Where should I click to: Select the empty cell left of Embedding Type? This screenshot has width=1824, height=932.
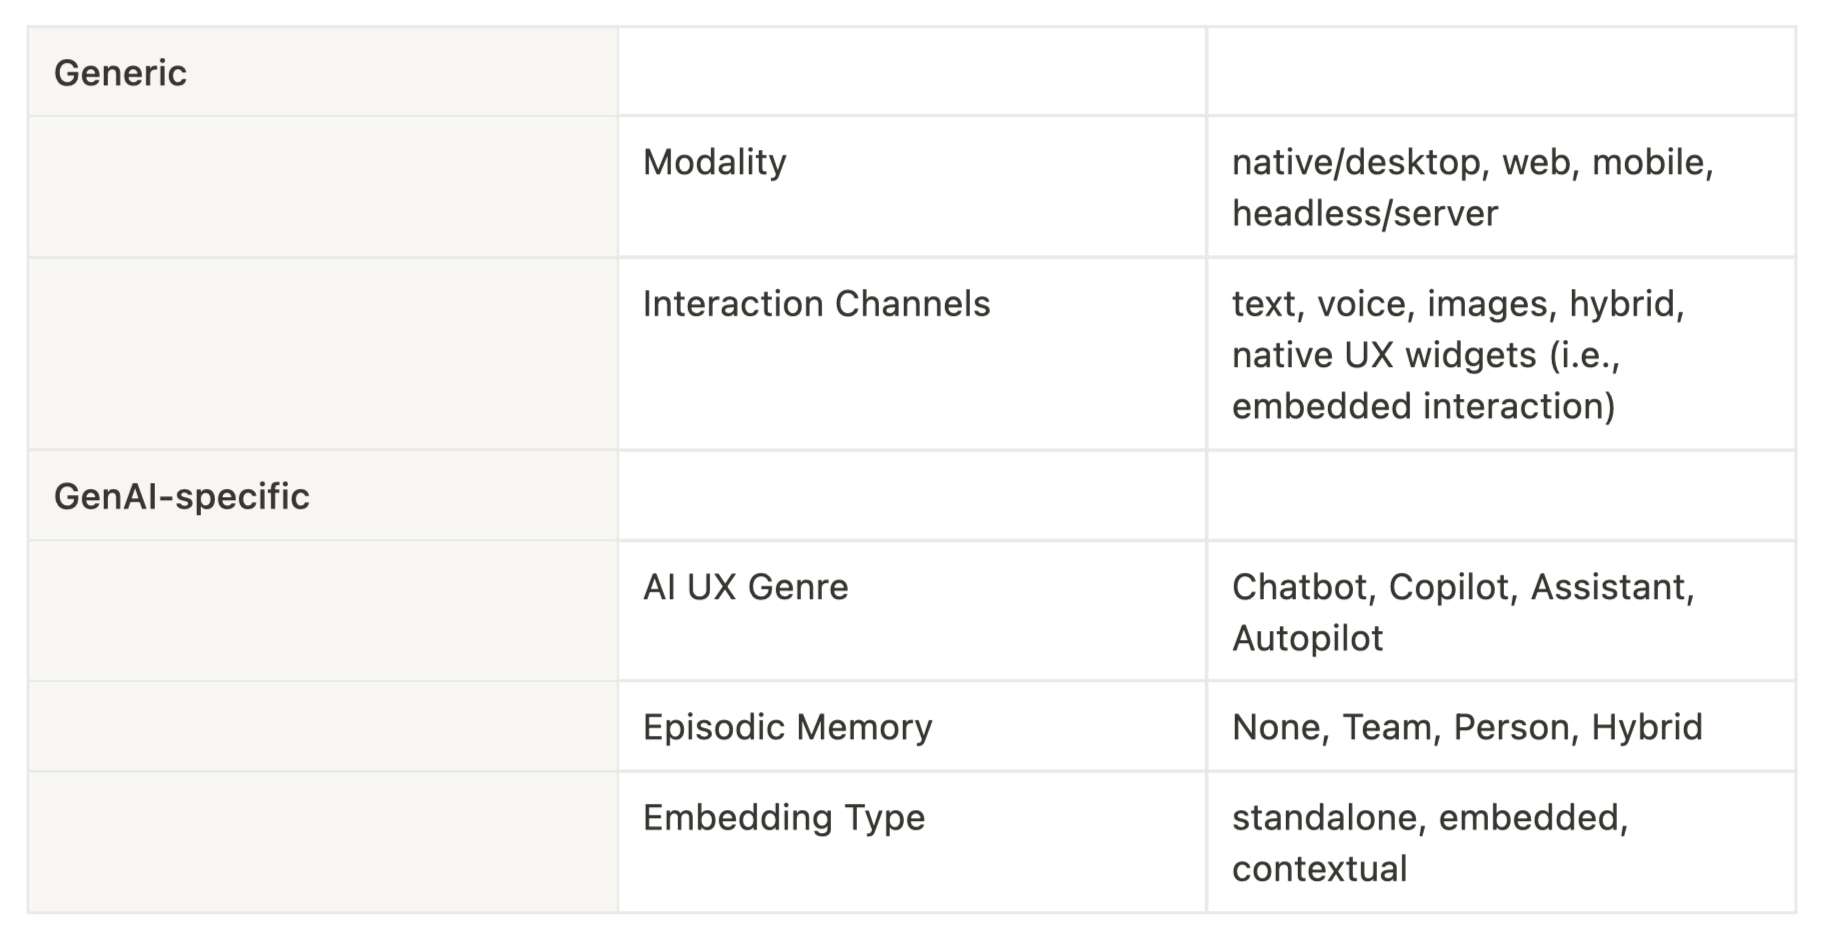322,842
